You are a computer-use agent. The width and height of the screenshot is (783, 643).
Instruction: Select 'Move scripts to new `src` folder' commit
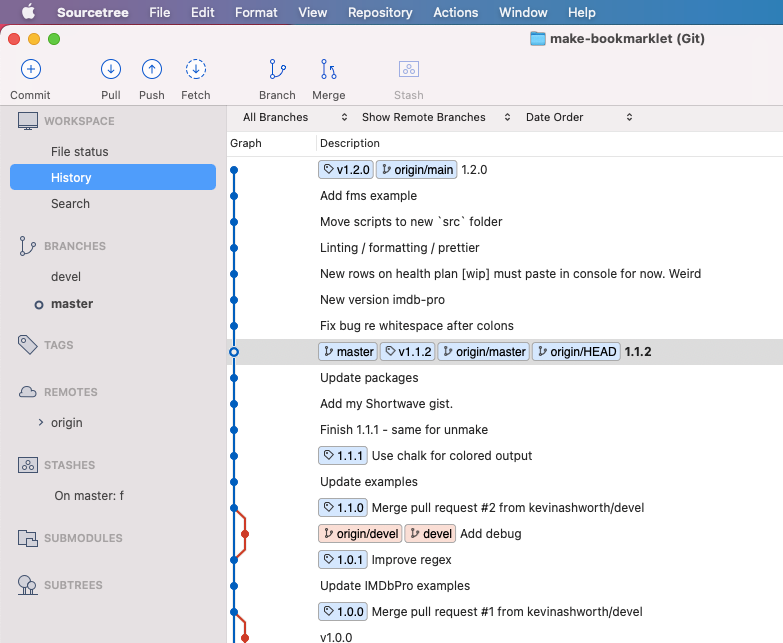505,222
